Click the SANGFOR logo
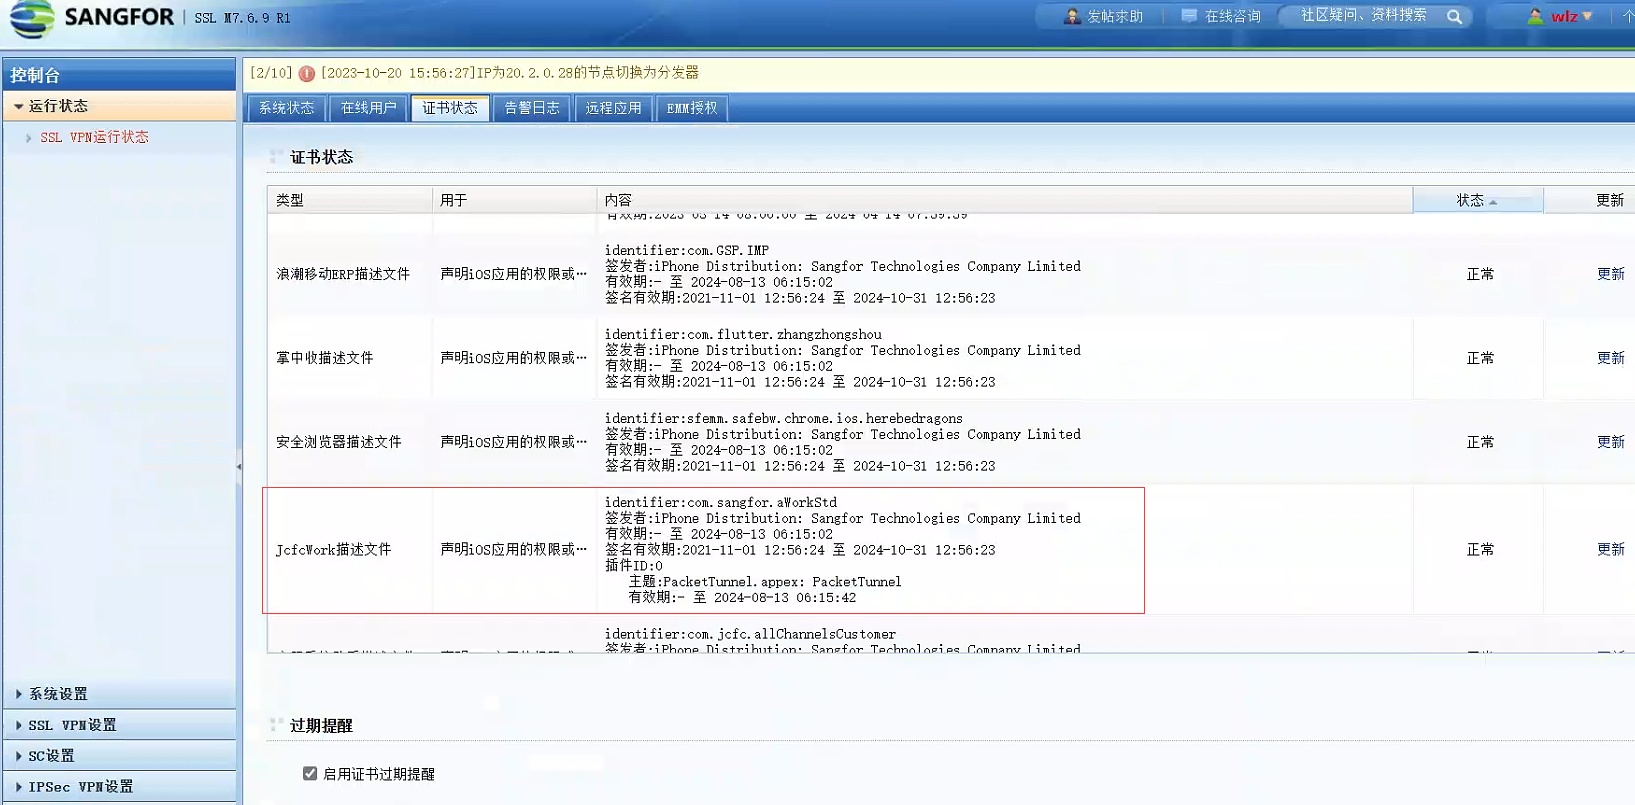The width and height of the screenshot is (1635, 805). [x=90, y=18]
